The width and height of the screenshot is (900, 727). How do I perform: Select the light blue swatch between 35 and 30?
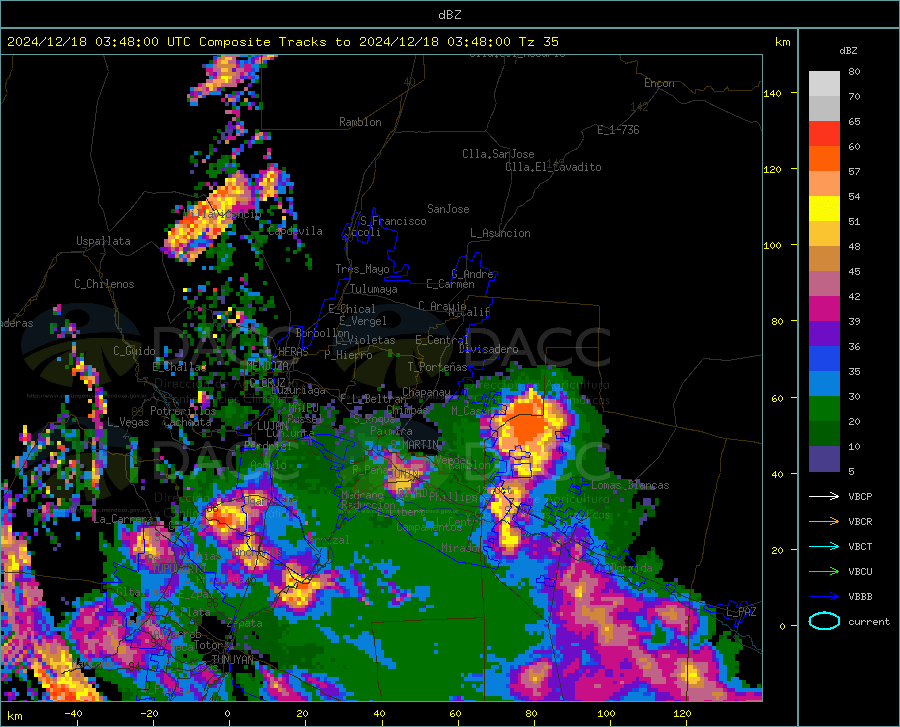pos(824,384)
